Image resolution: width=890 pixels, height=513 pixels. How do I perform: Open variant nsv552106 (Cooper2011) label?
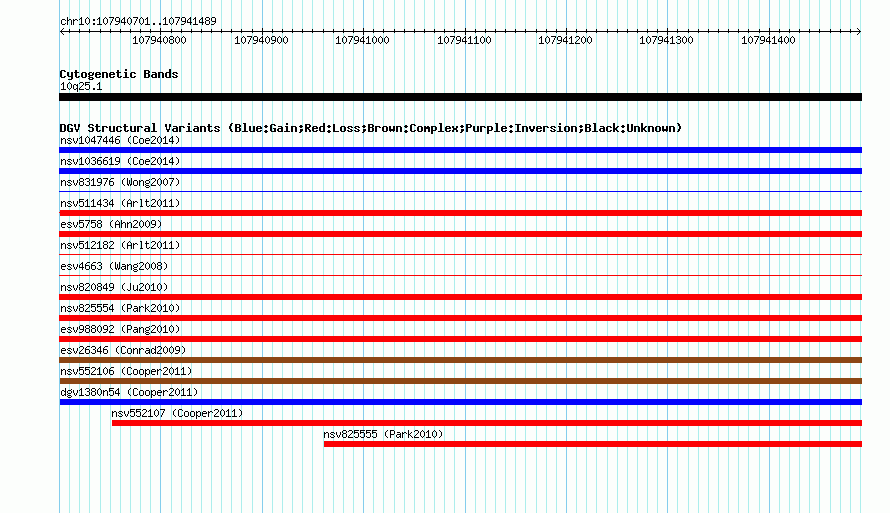point(126,371)
